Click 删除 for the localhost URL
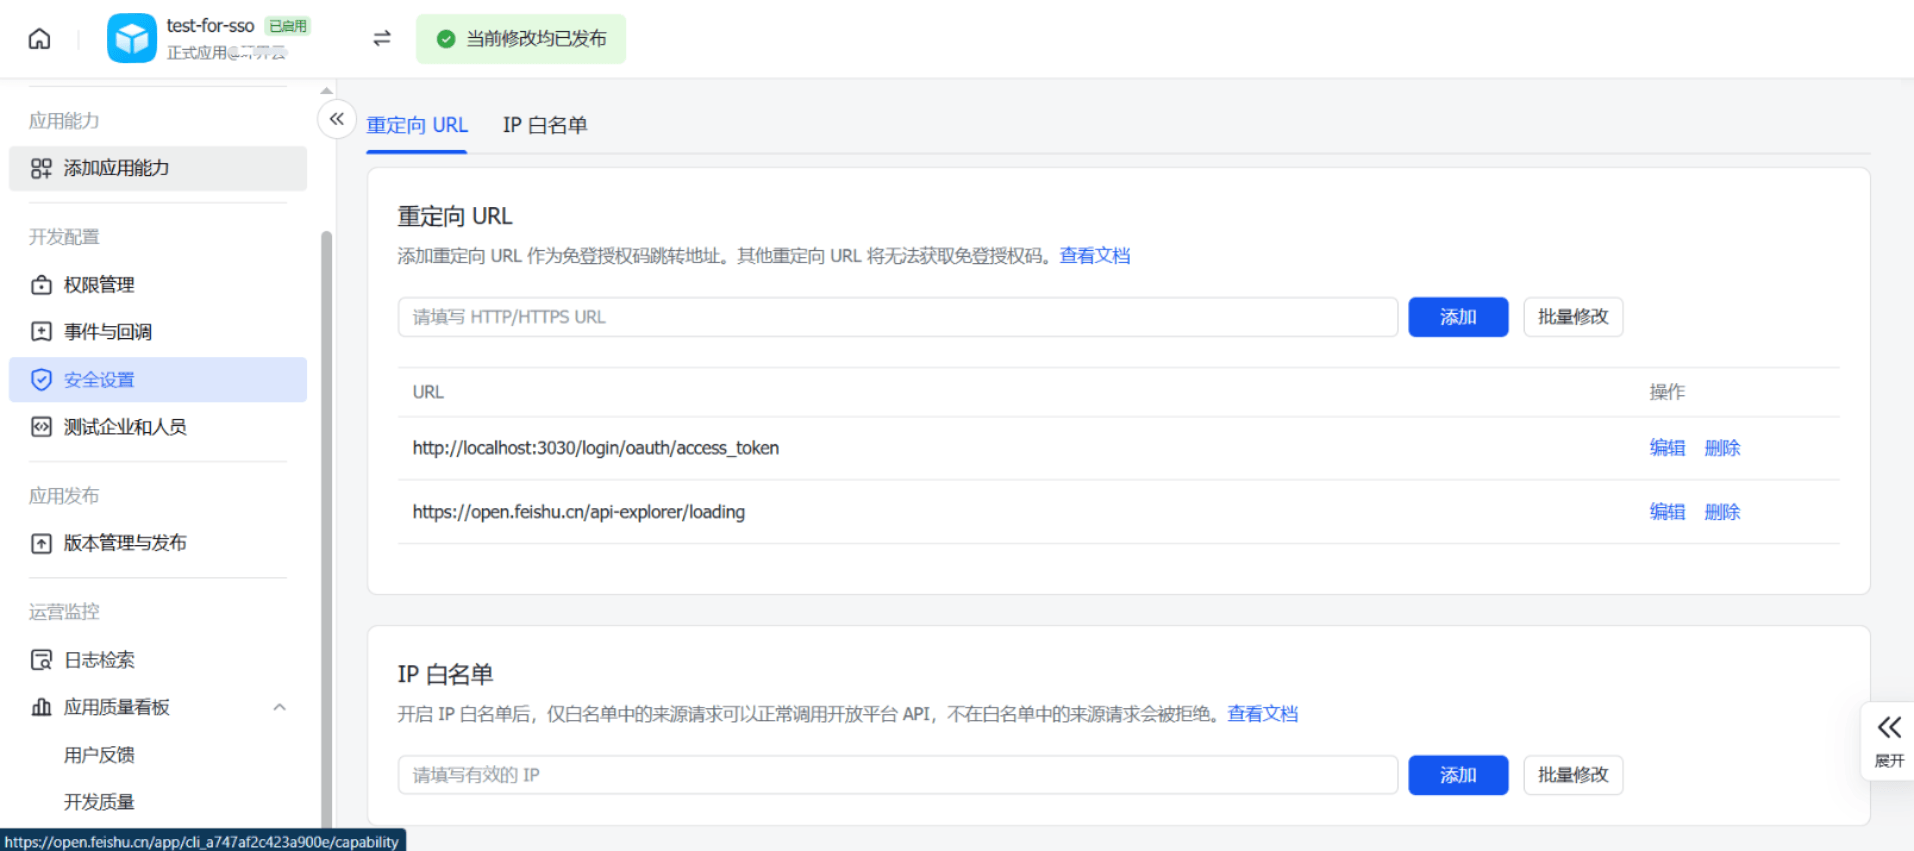Viewport: 1914px width, 851px height. click(1721, 448)
